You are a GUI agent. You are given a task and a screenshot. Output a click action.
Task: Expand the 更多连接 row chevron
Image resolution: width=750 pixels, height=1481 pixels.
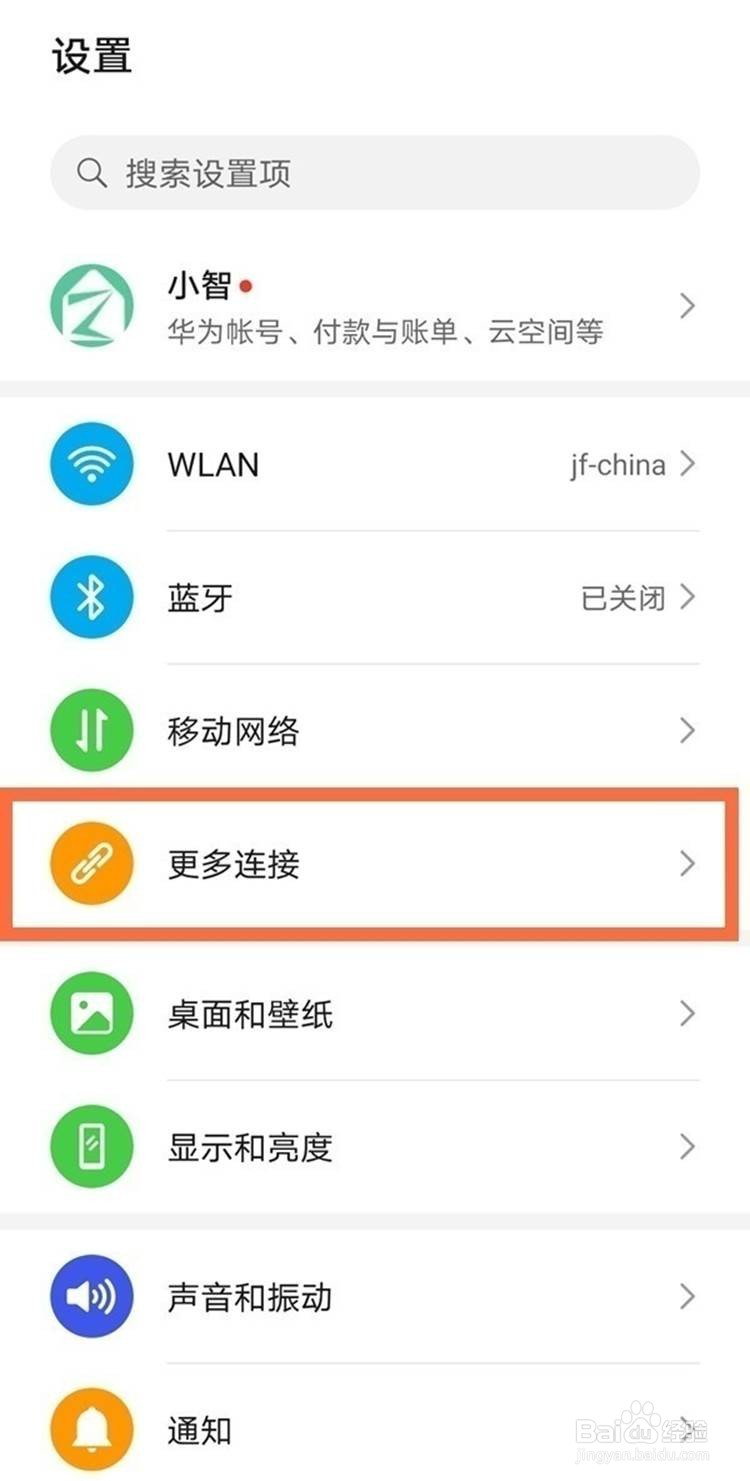(687, 864)
